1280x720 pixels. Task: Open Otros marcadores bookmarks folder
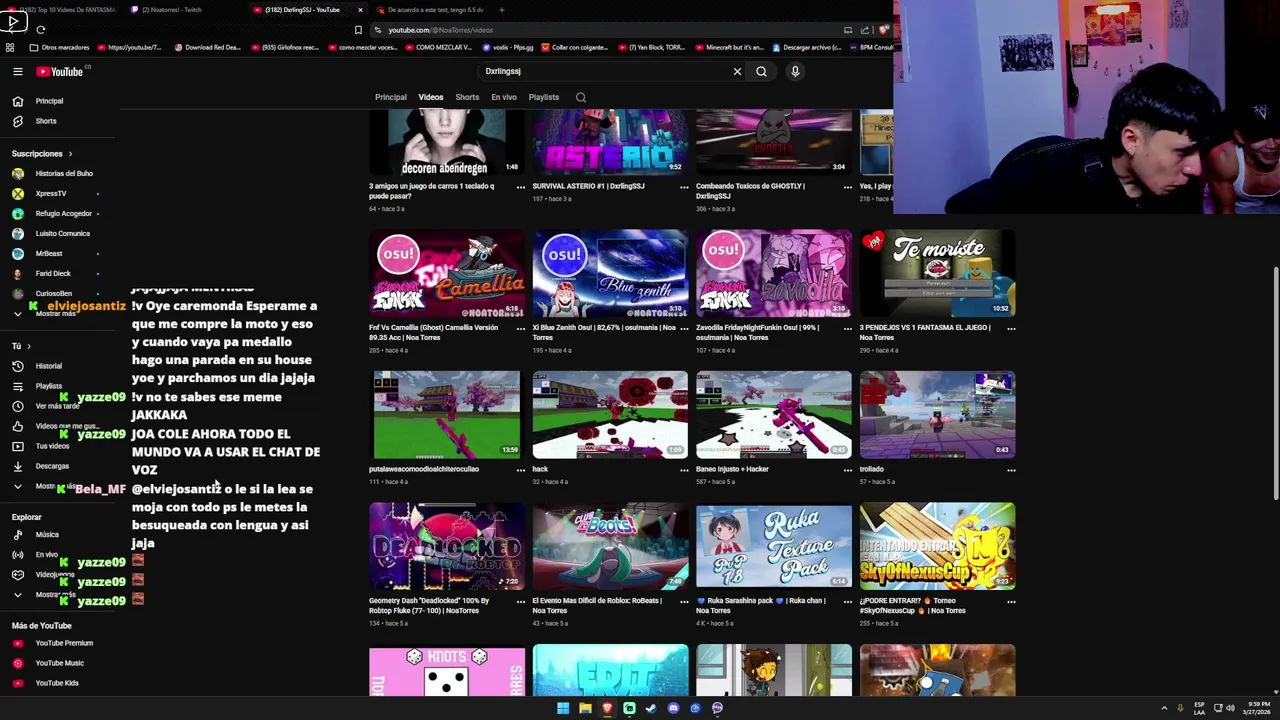point(59,47)
